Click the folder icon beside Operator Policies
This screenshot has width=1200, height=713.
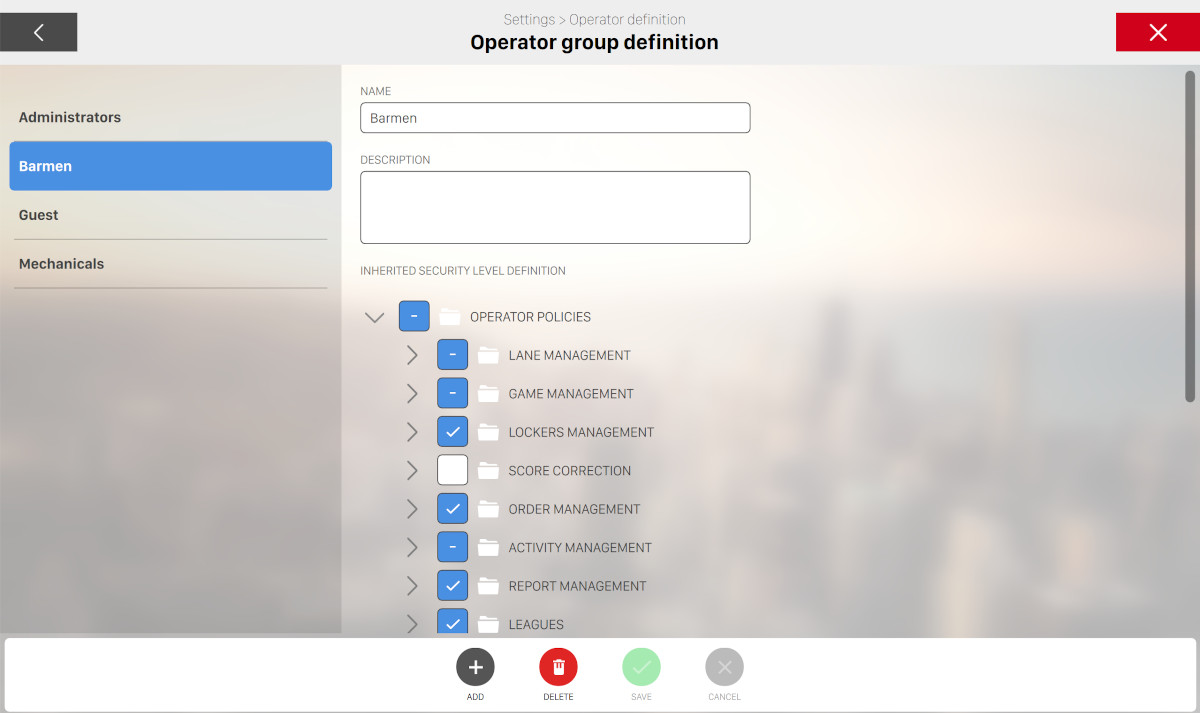coord(450,317)
